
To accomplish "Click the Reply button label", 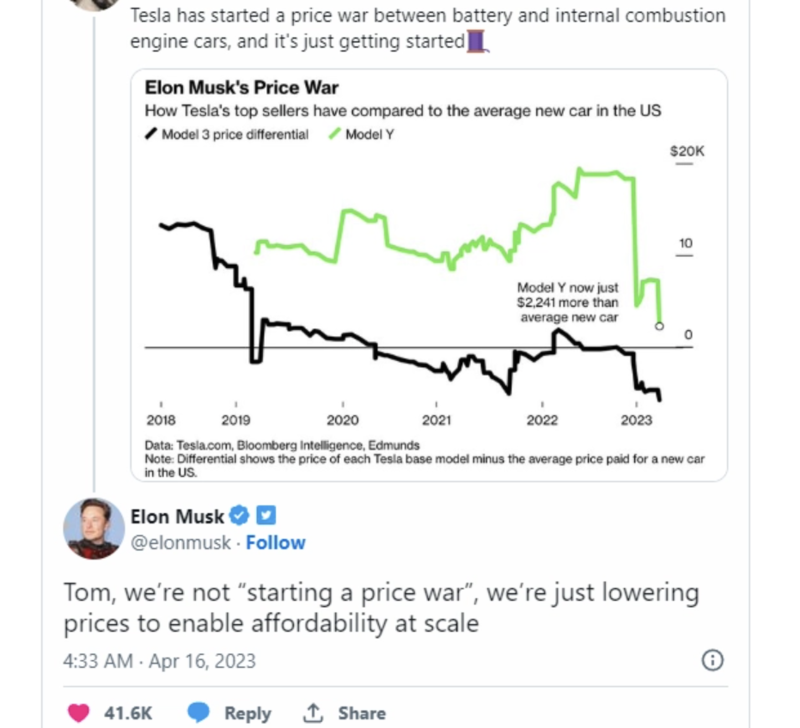I will coord(247,713).
